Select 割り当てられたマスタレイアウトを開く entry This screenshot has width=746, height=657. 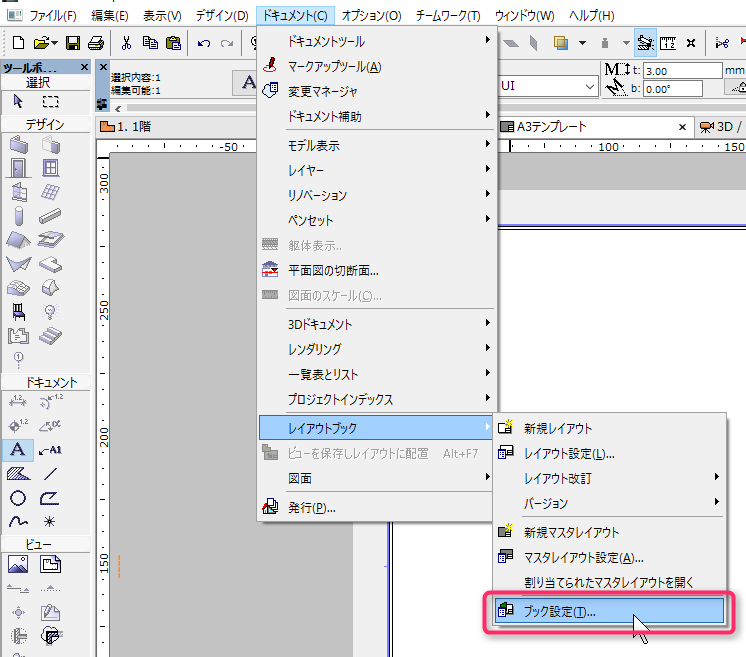609,582
